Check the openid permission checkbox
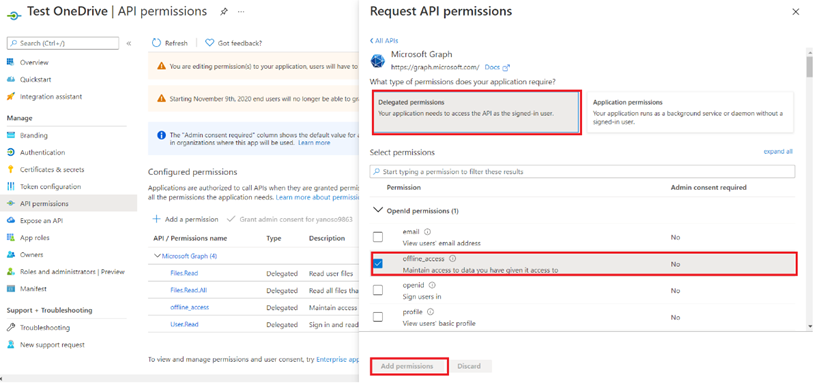This screenshot has width=825, height=391. [378, 290]
